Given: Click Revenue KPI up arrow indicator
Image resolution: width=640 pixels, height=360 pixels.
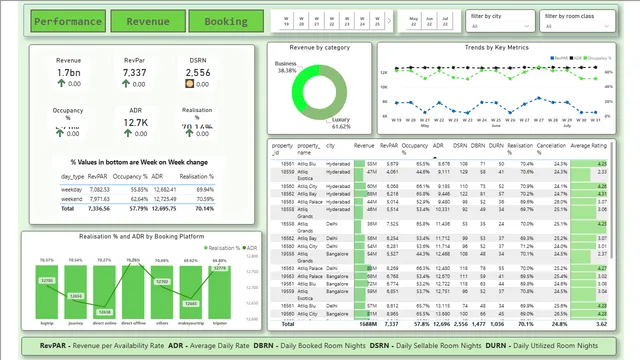Looking at the screenshot, I should (x=61, y=83).
